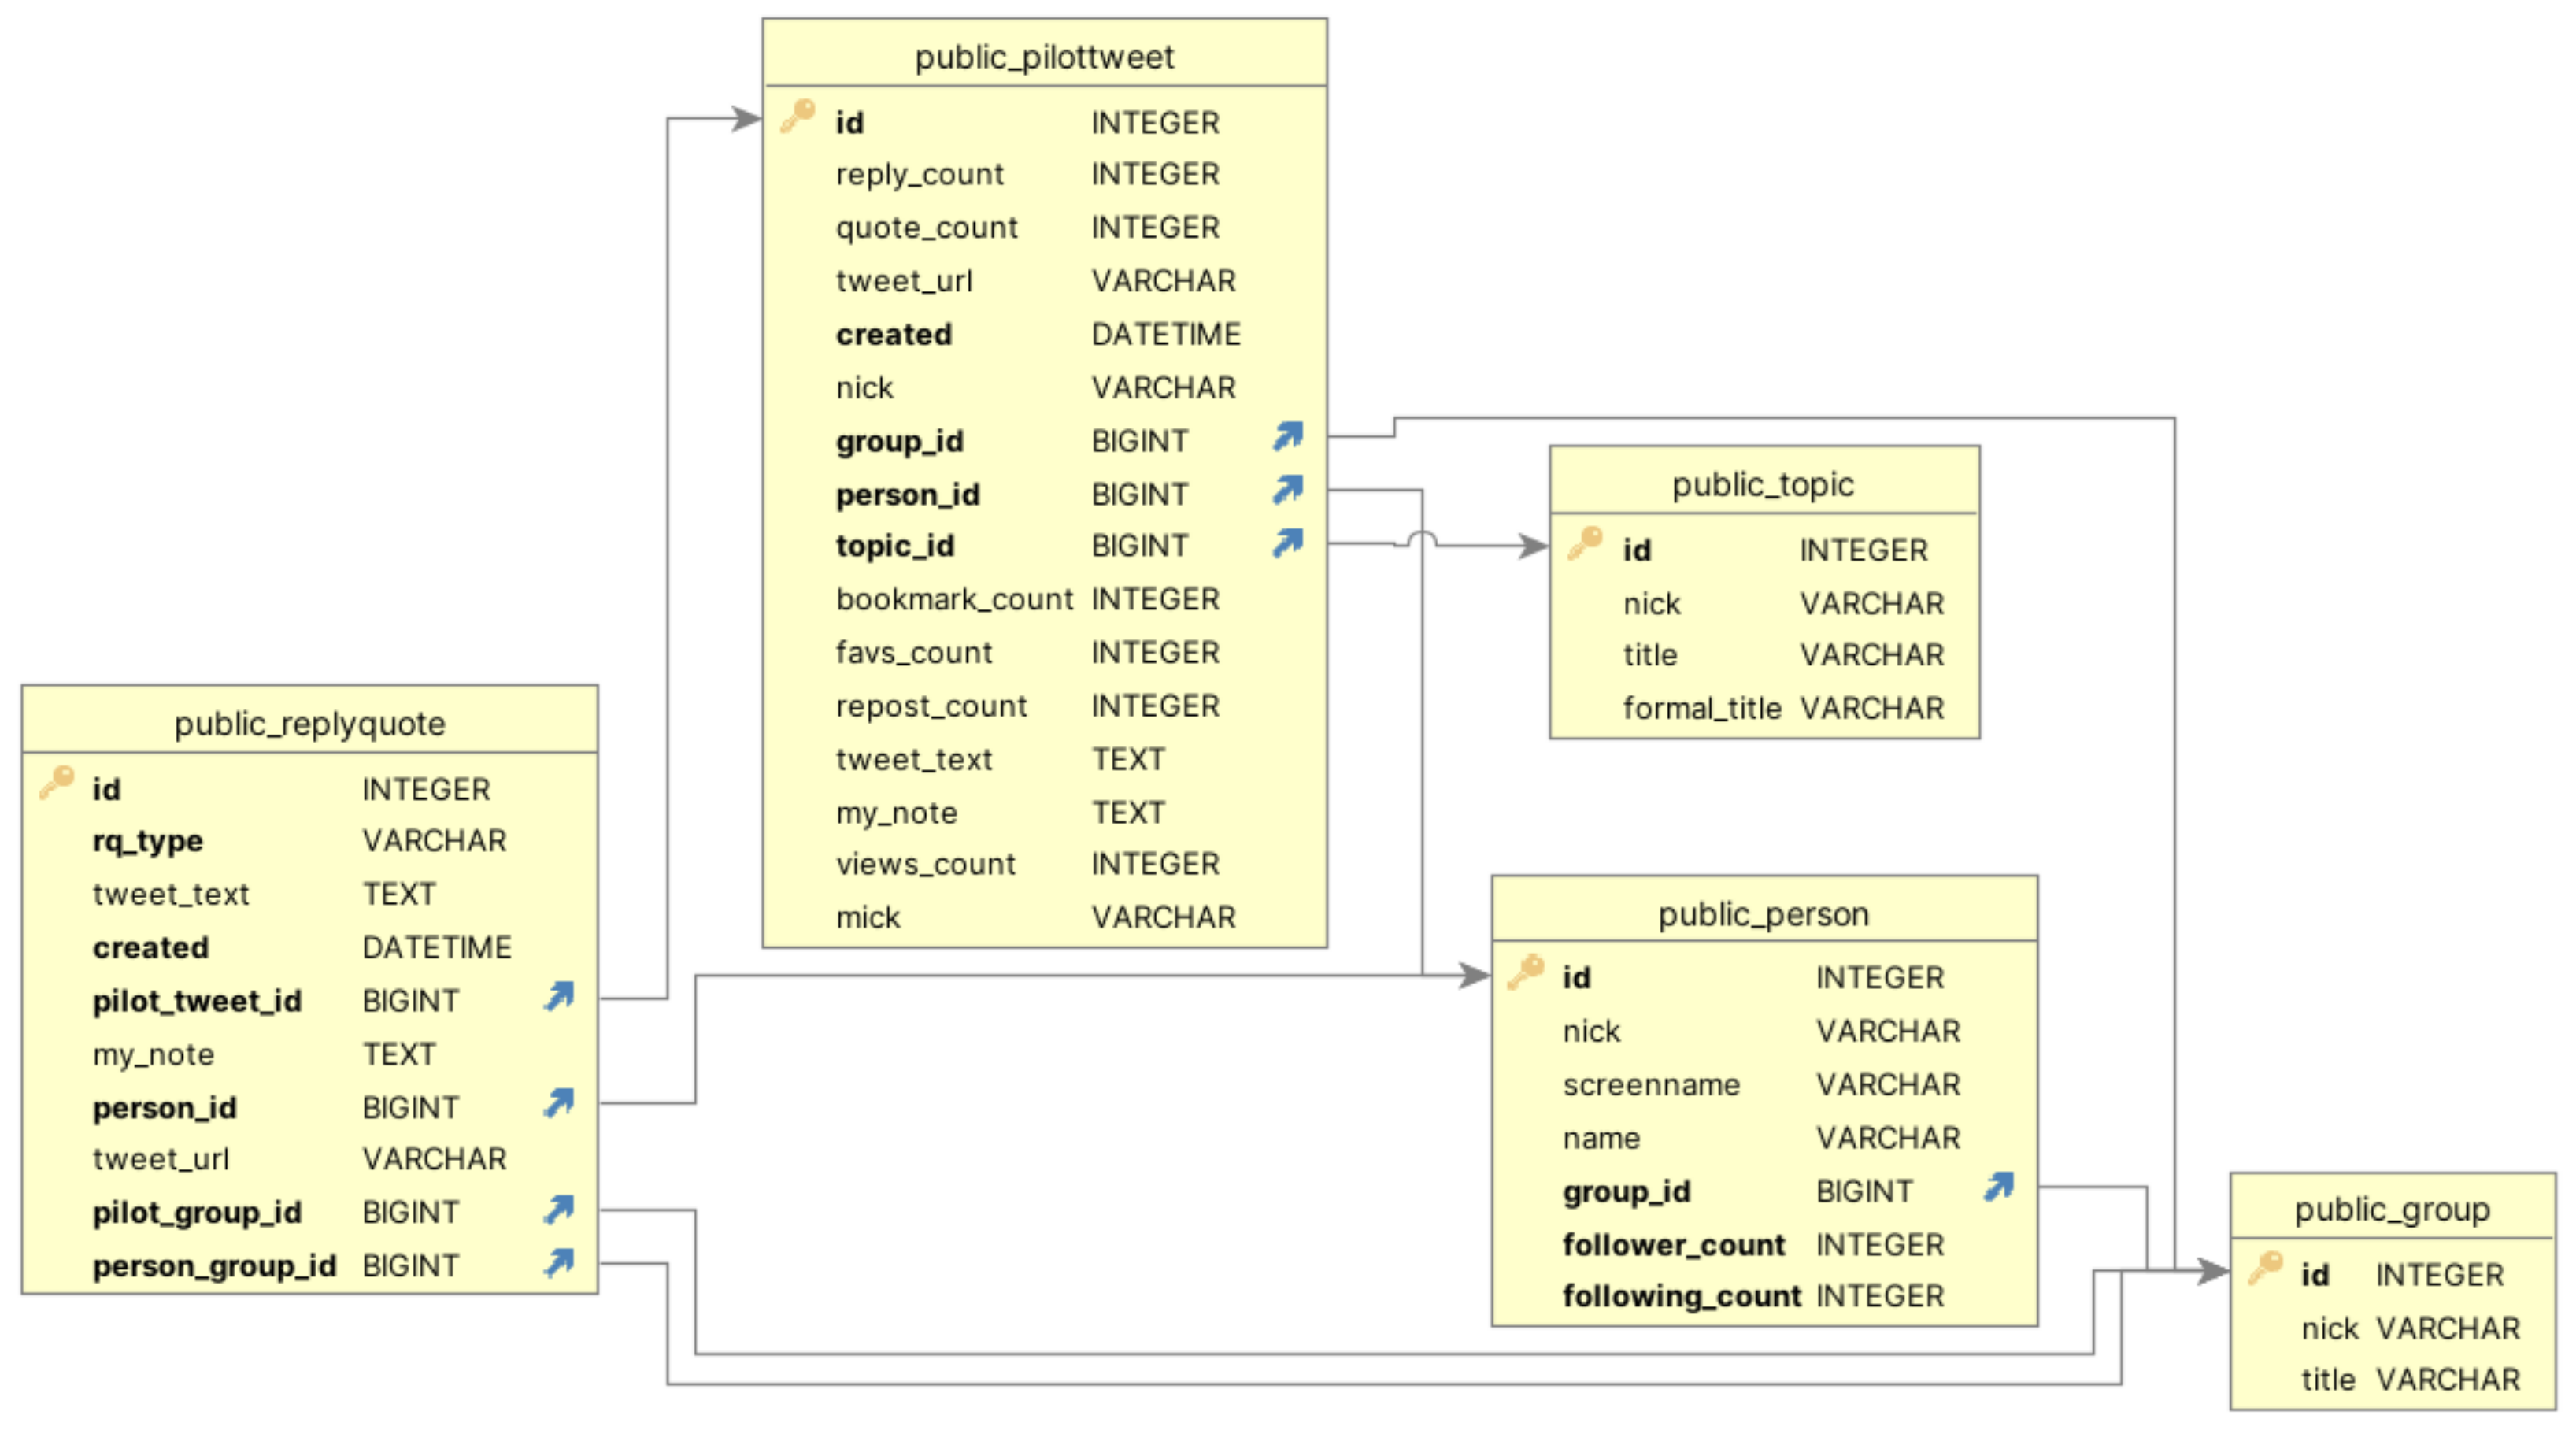The width and height of the screenshot is (2576, 1430).
Task: Select the public_group table title
Action: [x=2391, y=1210]
